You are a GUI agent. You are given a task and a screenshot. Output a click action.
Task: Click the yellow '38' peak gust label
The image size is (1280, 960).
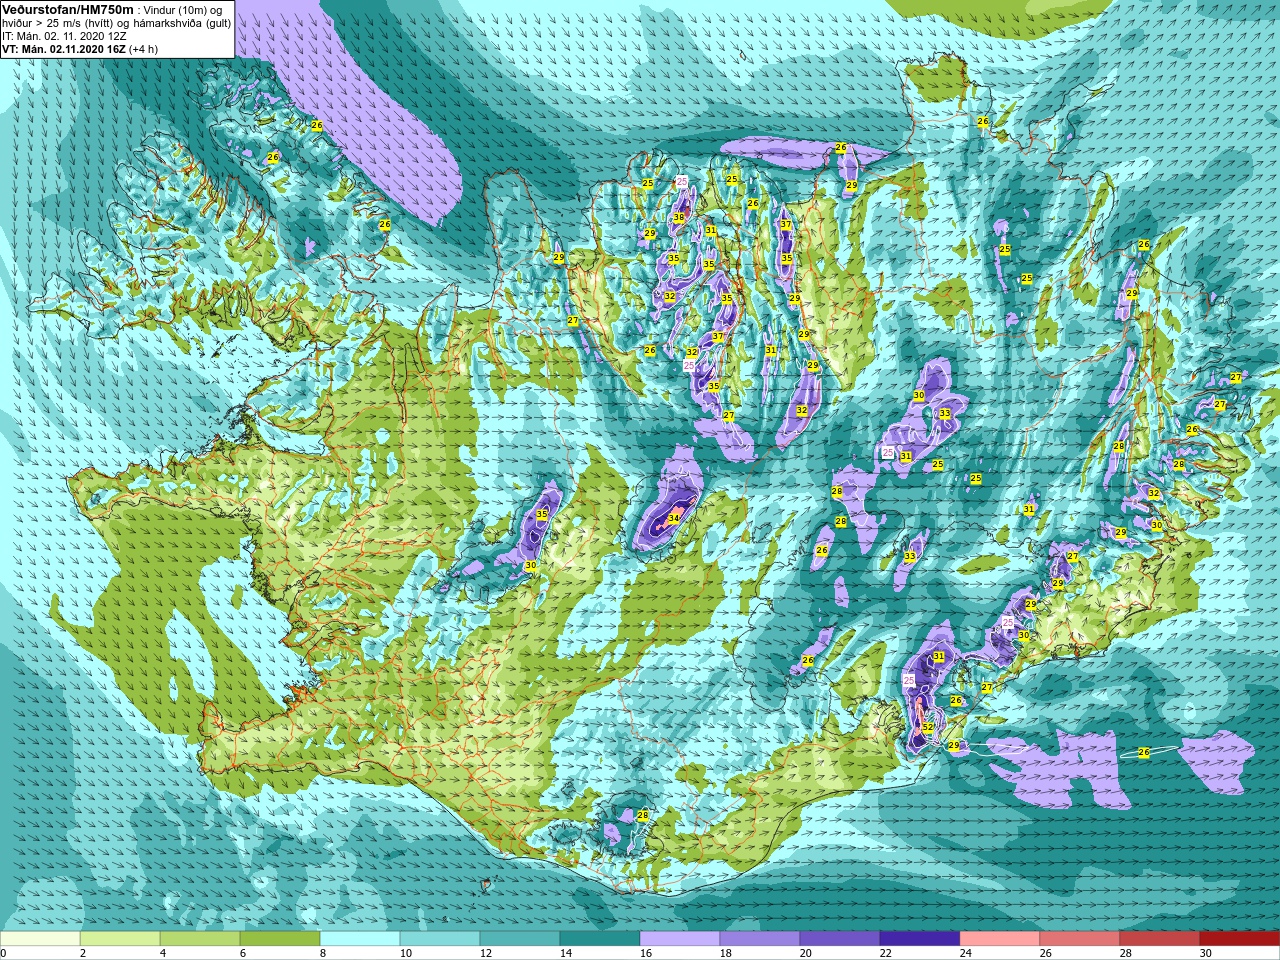[679, 218]
